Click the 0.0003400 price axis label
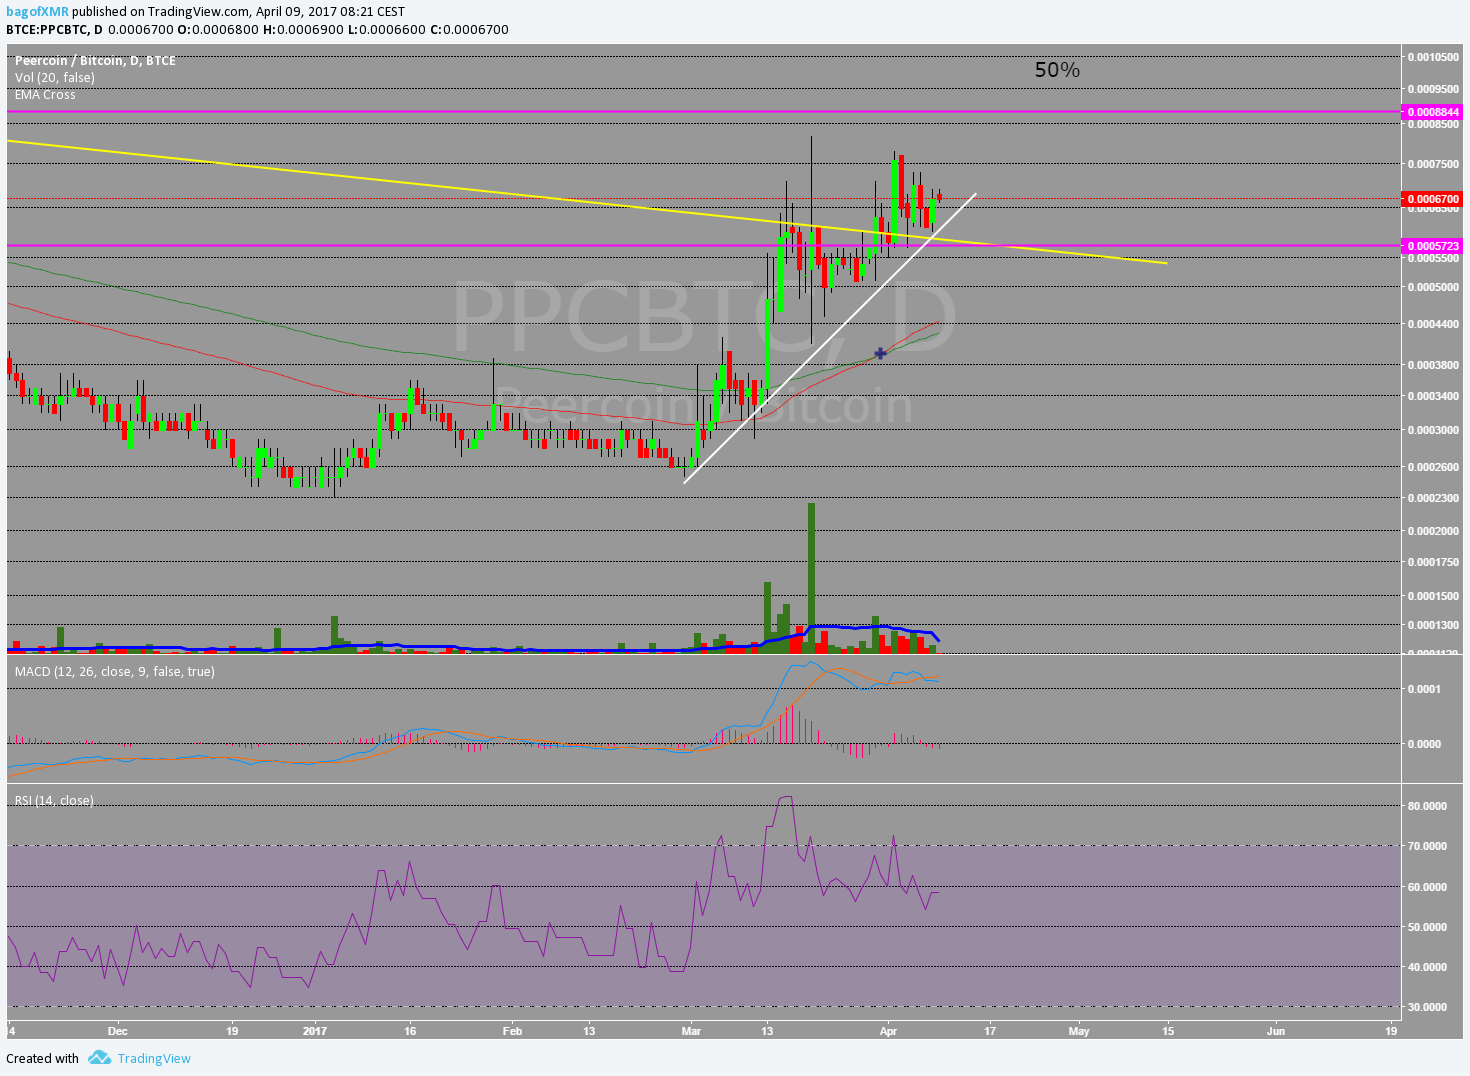Viewport: 1470px width, 1076px height. tap(1433, 396)
